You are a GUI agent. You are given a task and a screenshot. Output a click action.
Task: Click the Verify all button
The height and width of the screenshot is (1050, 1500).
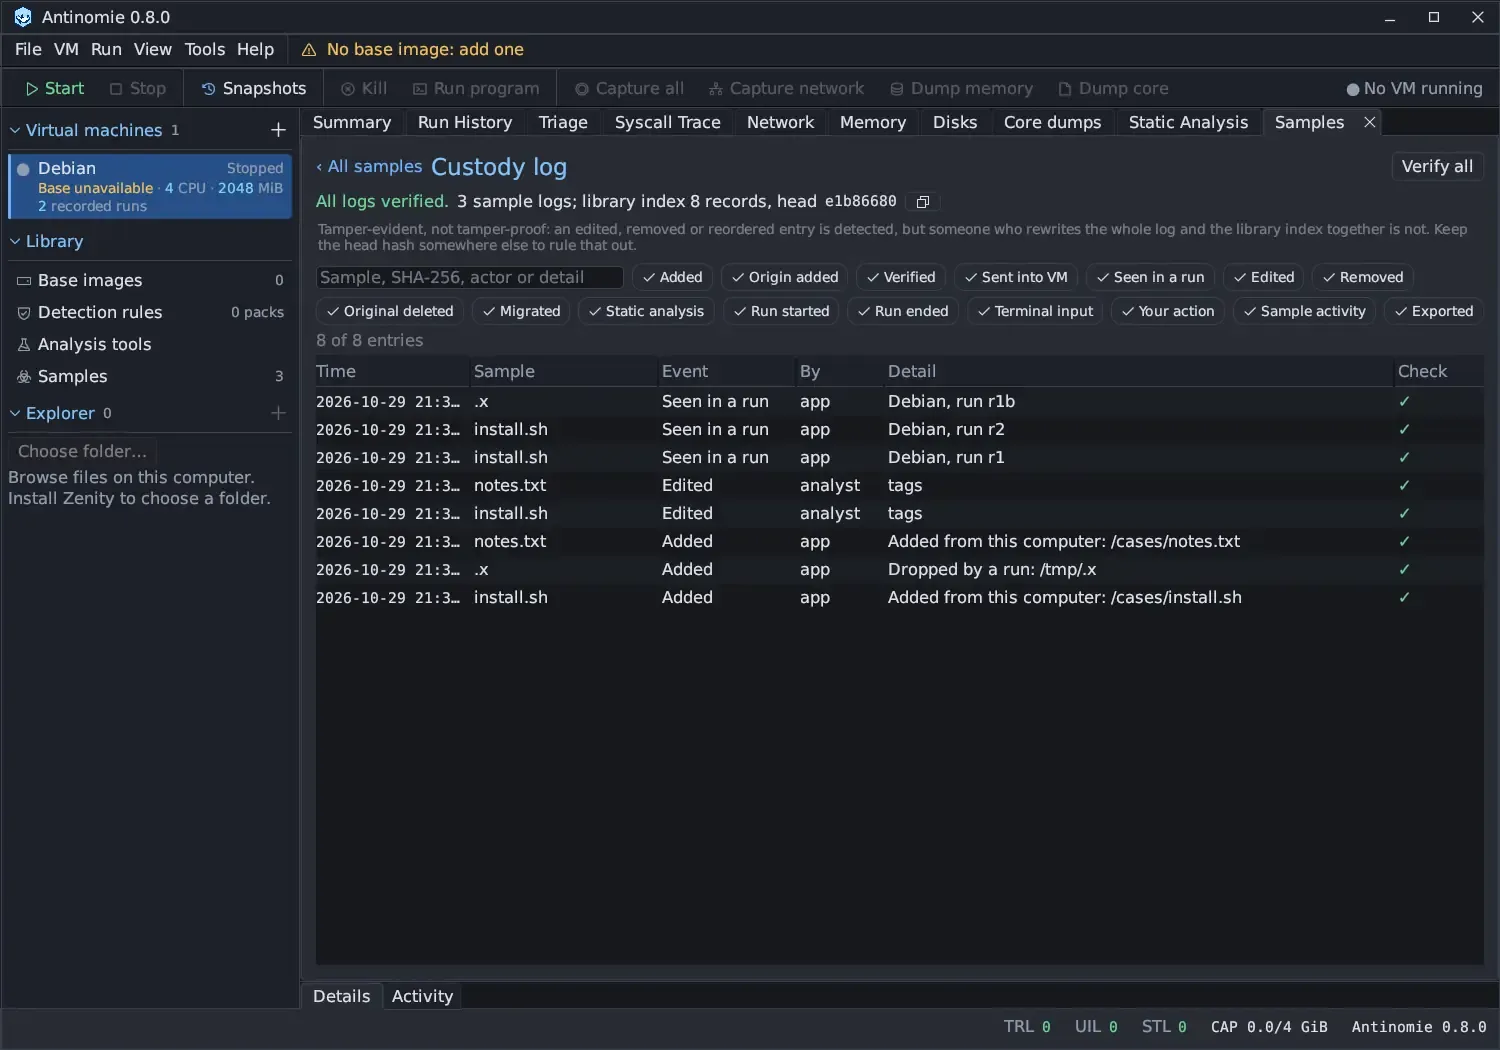tap(1437, 166)
